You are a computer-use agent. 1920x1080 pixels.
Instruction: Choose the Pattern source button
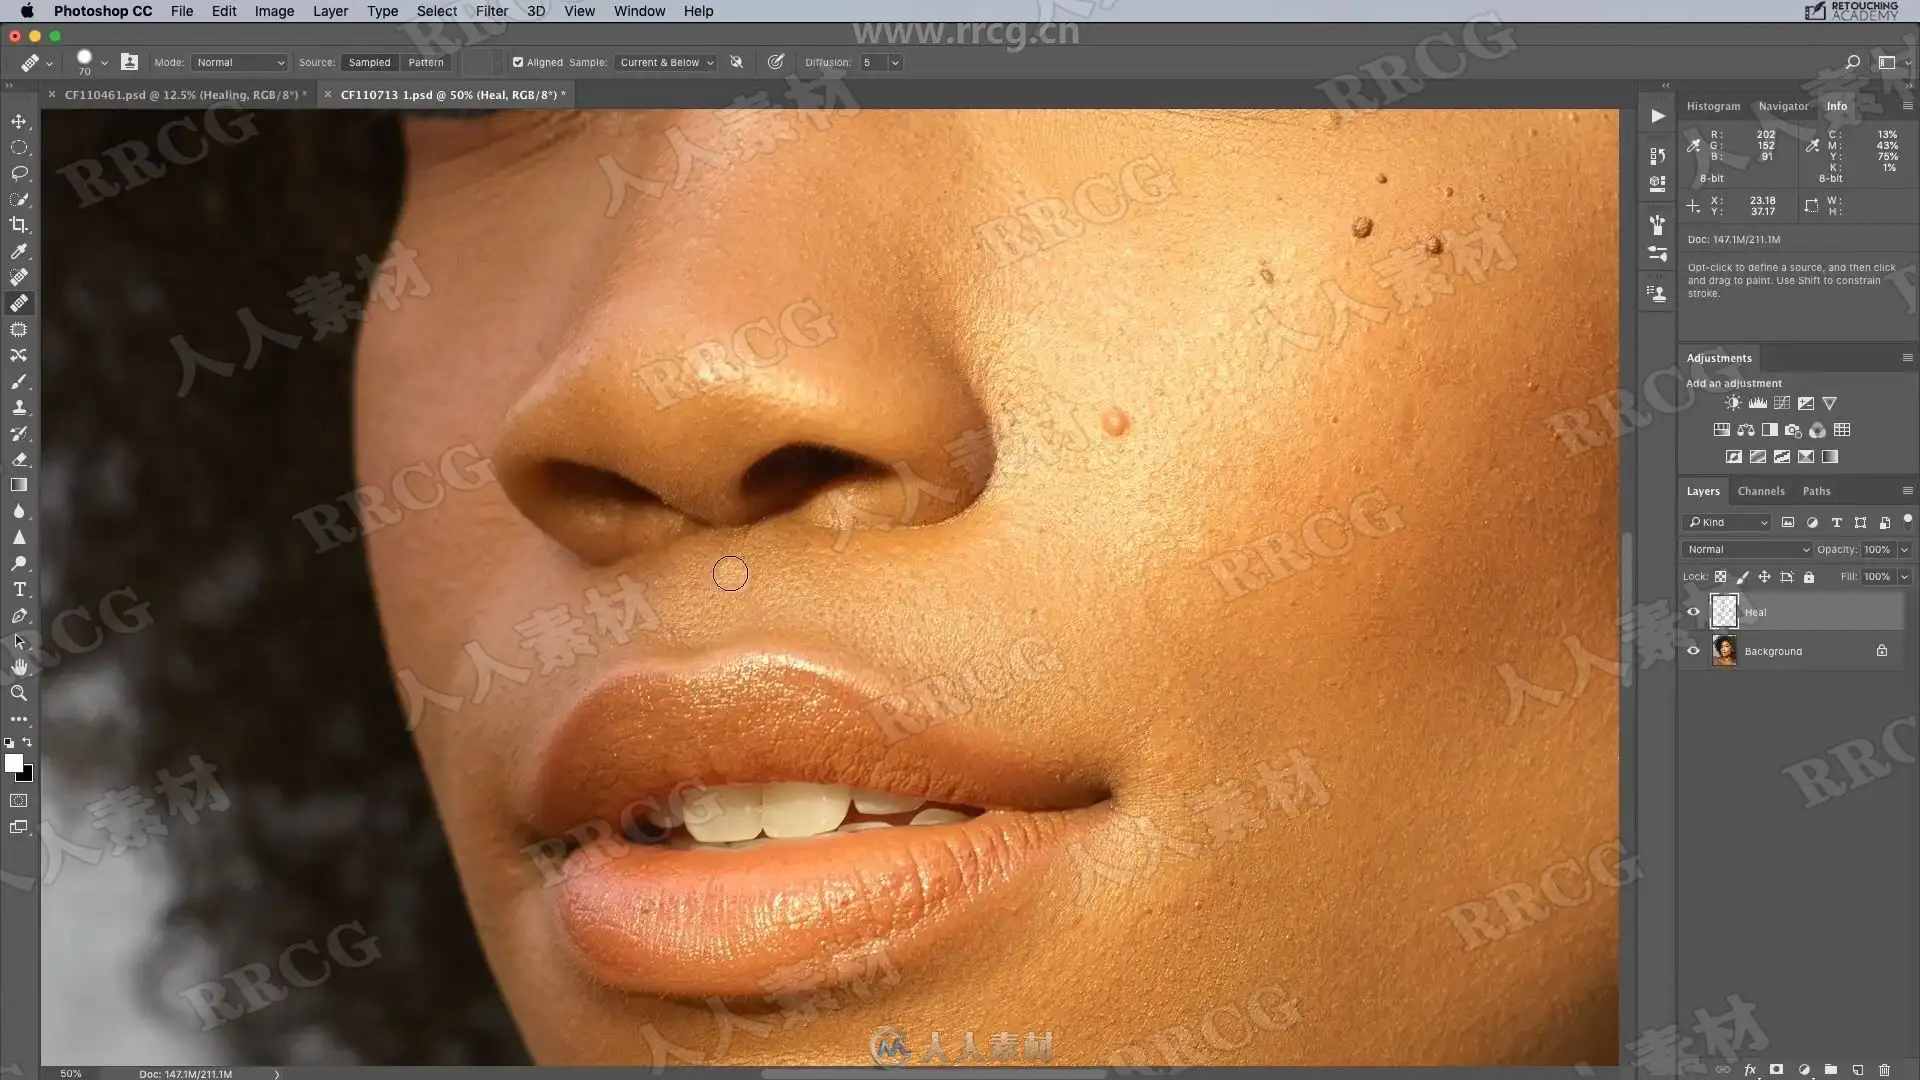(425, 62)
